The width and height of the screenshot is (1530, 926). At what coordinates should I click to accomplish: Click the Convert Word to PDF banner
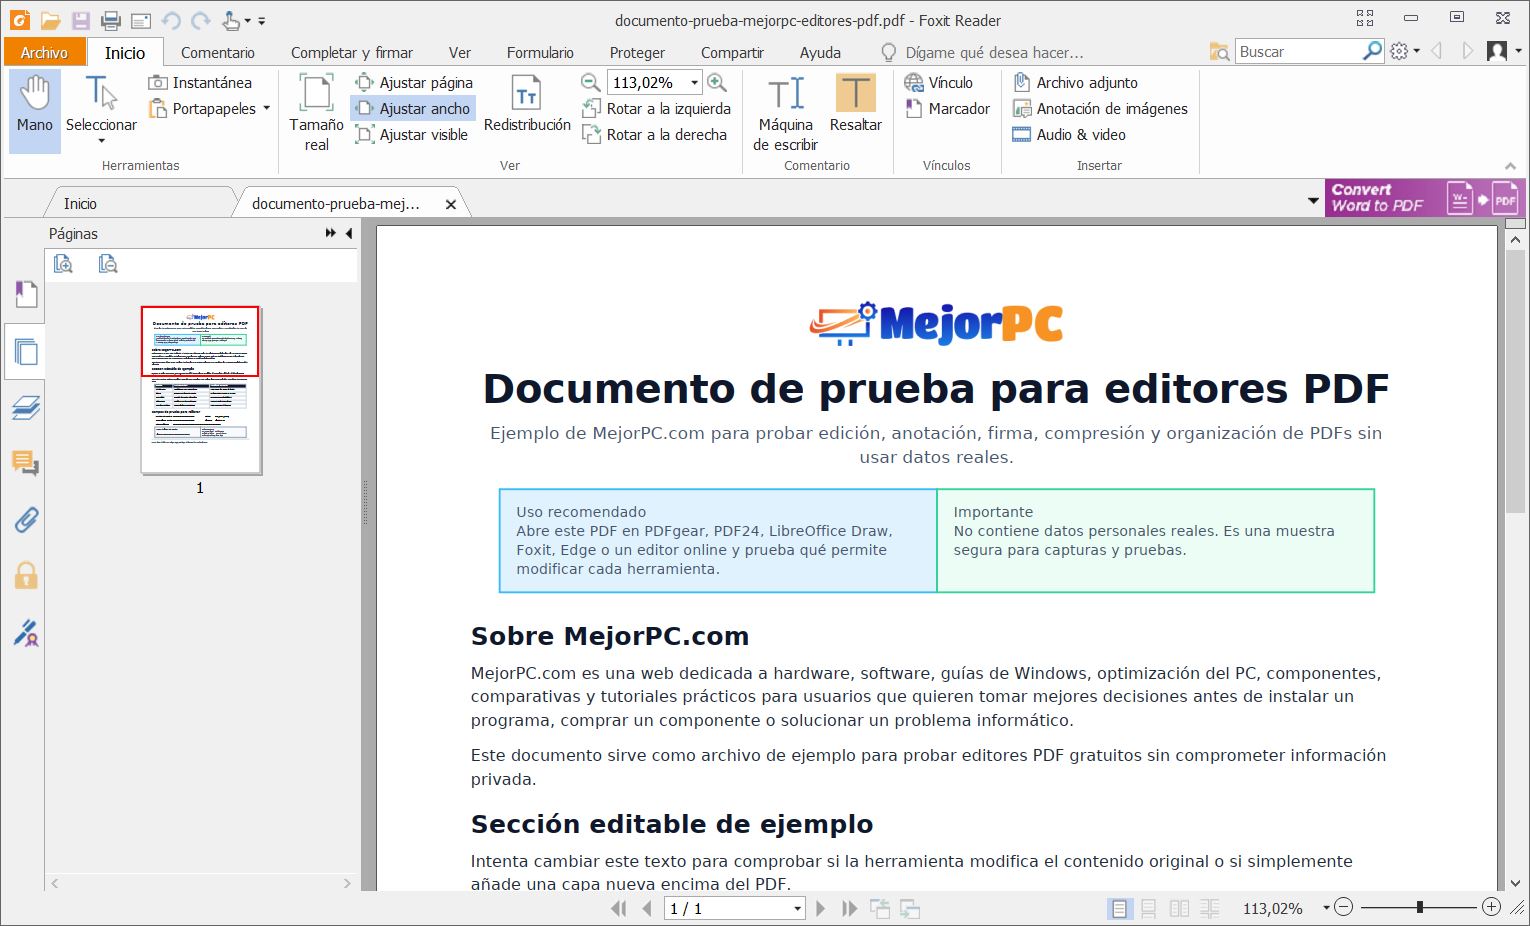(x=1424, y=198)
